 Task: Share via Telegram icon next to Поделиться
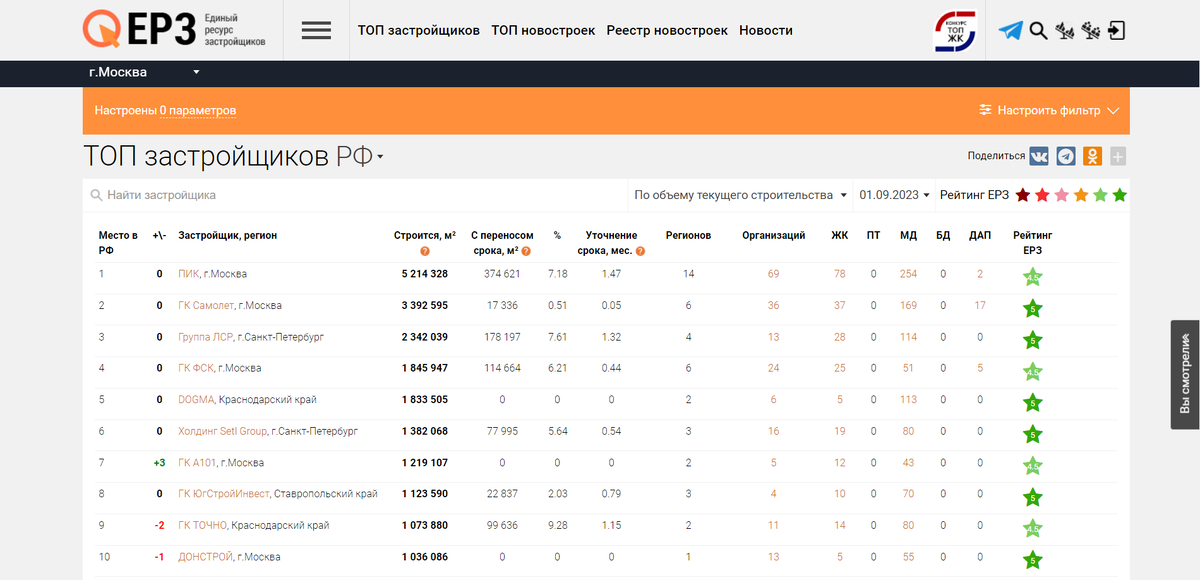[1066, 156]
